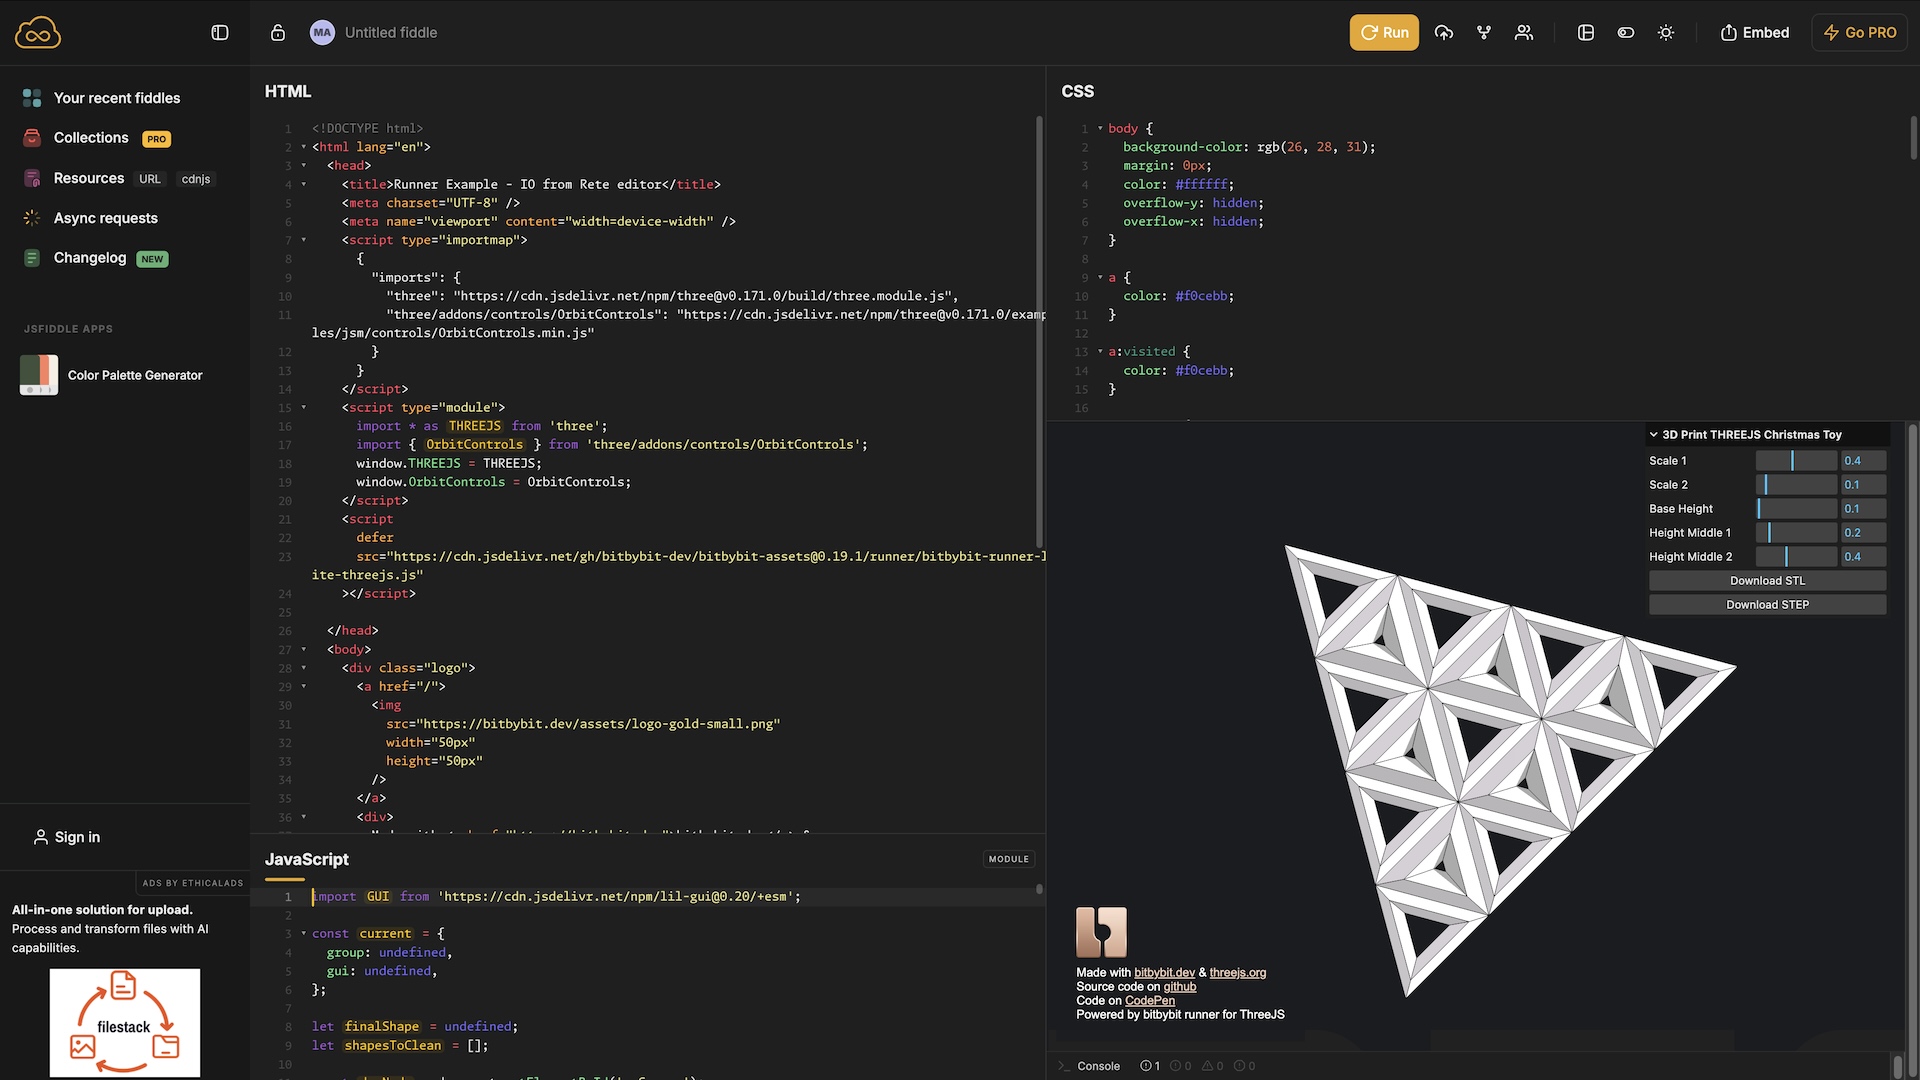Viewport: 1920px width, 1080px height.
Task: Click the JSFiddle cloud logo
Action: point(38,32)
